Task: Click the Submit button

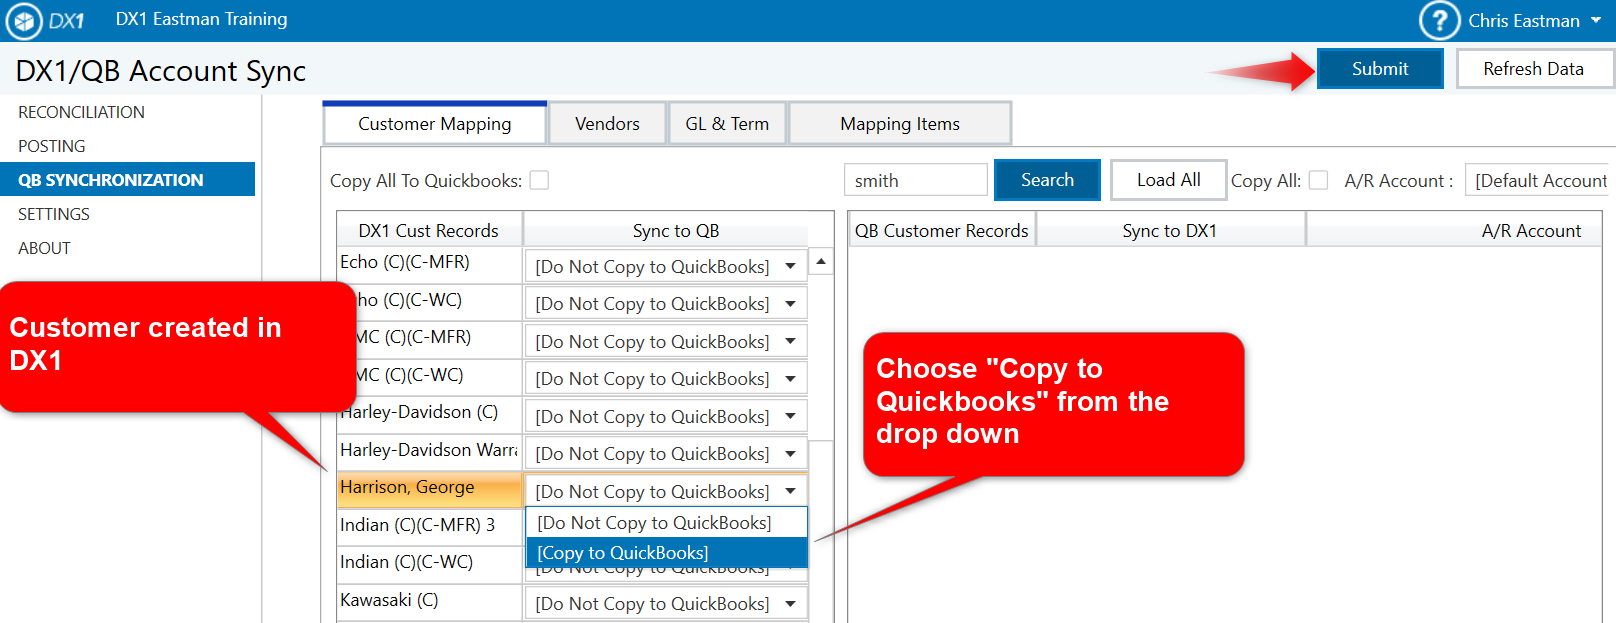Action: coord(1380,69)
